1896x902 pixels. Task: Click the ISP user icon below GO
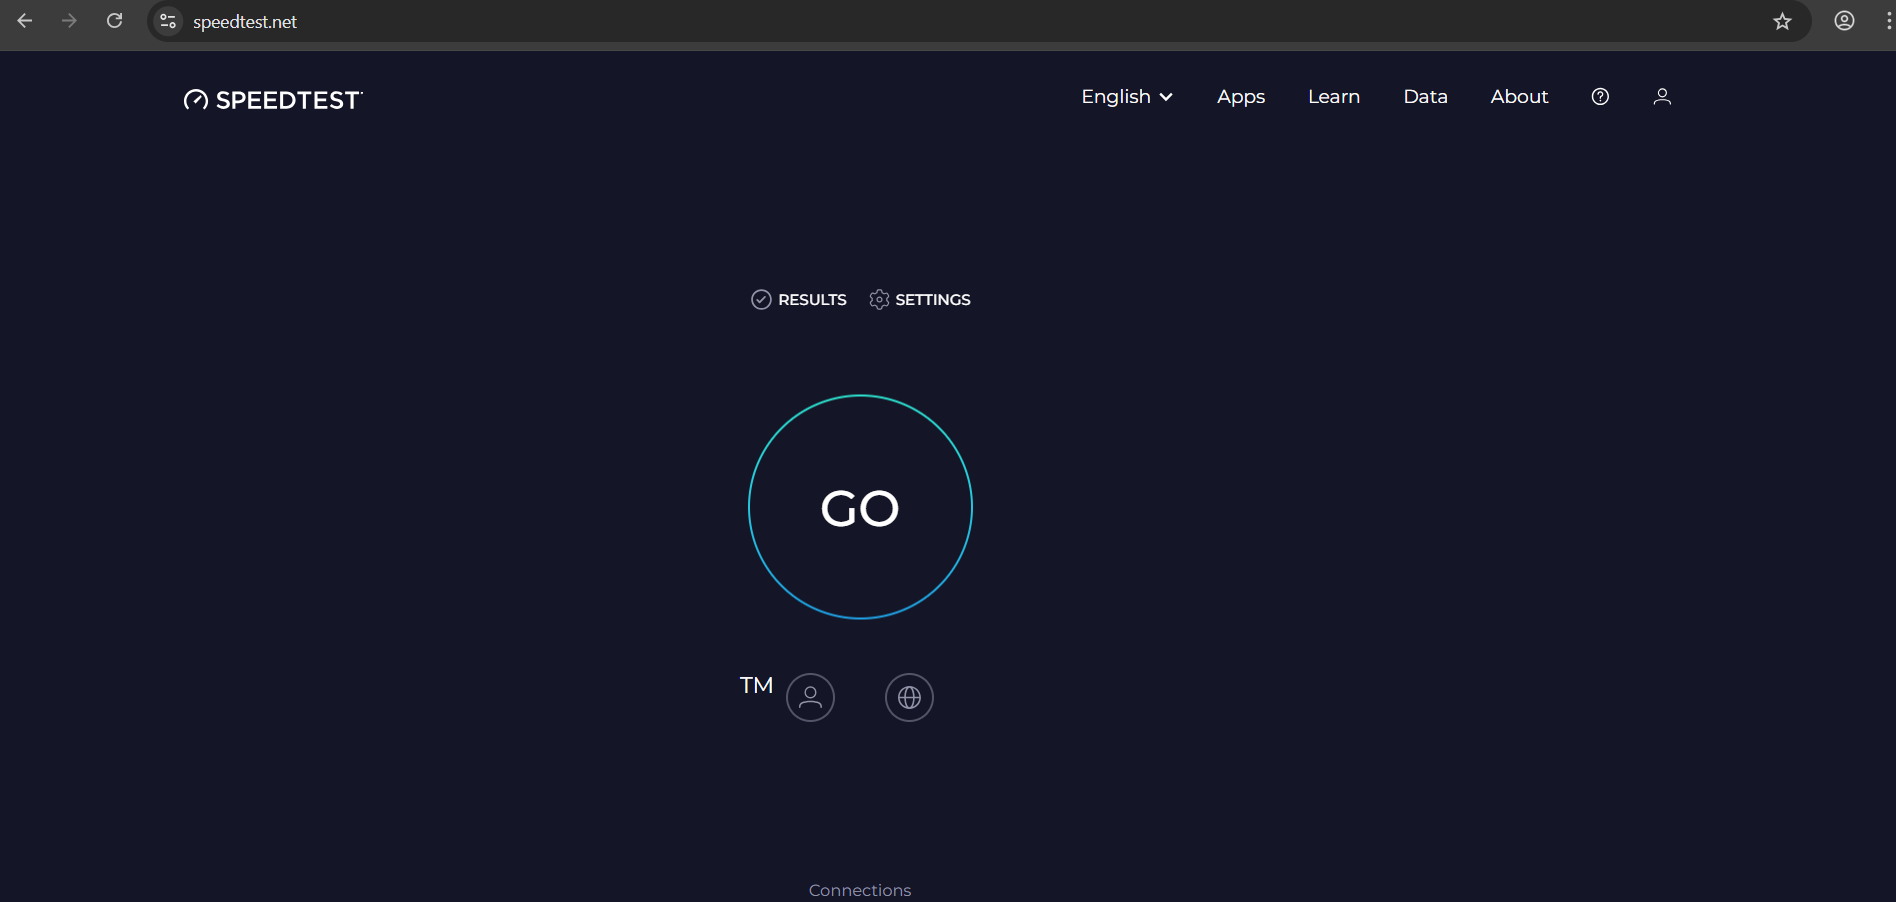810,697
